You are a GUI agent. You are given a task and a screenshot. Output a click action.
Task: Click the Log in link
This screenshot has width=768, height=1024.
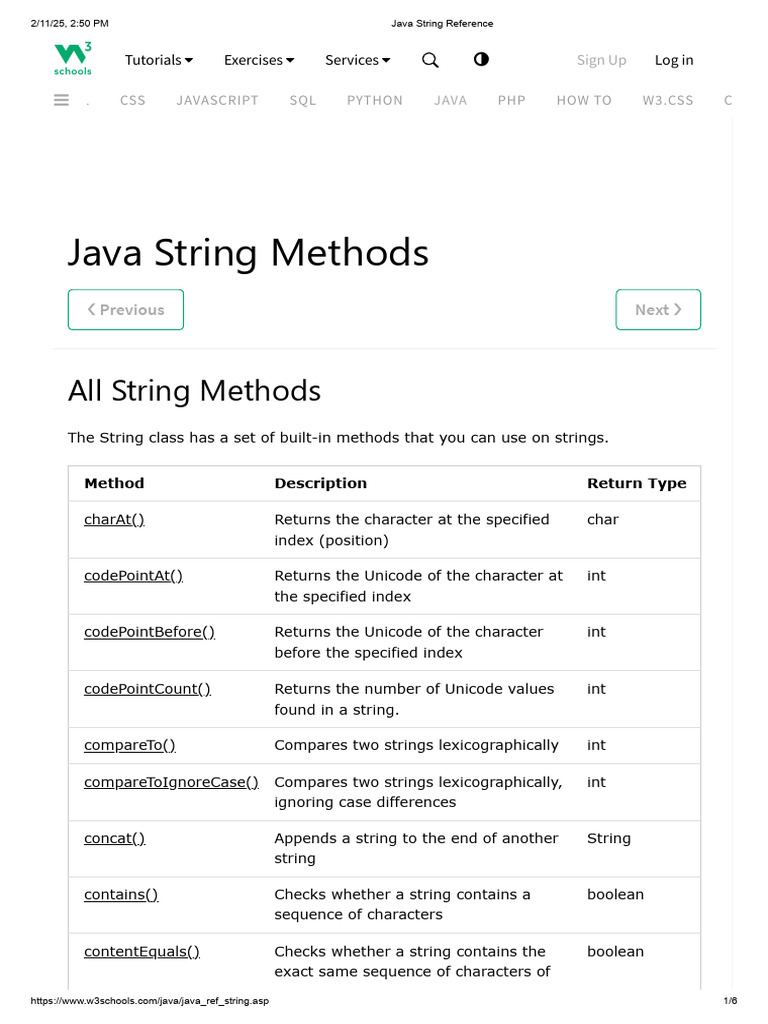tap(674, 60)
